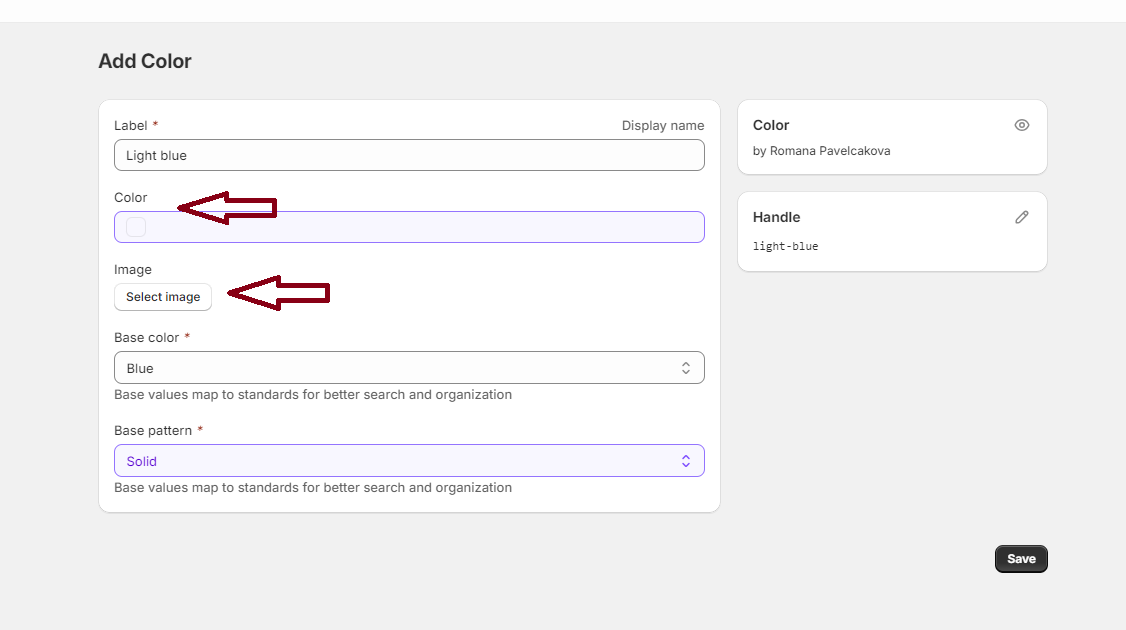Click the Image field label

[133, 270]
